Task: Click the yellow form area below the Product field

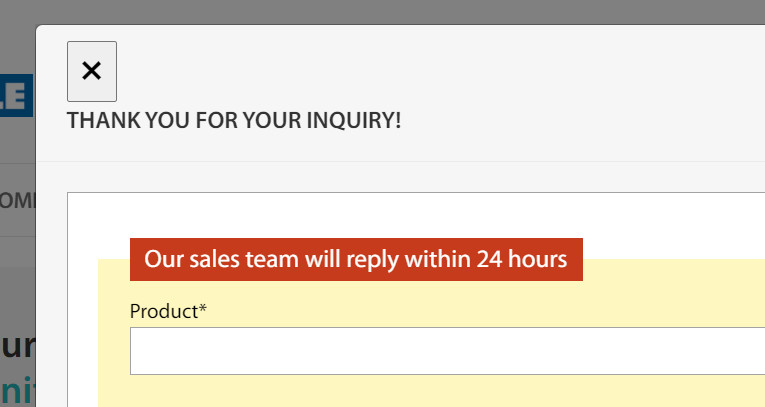Action: click(x=440, y=392)
